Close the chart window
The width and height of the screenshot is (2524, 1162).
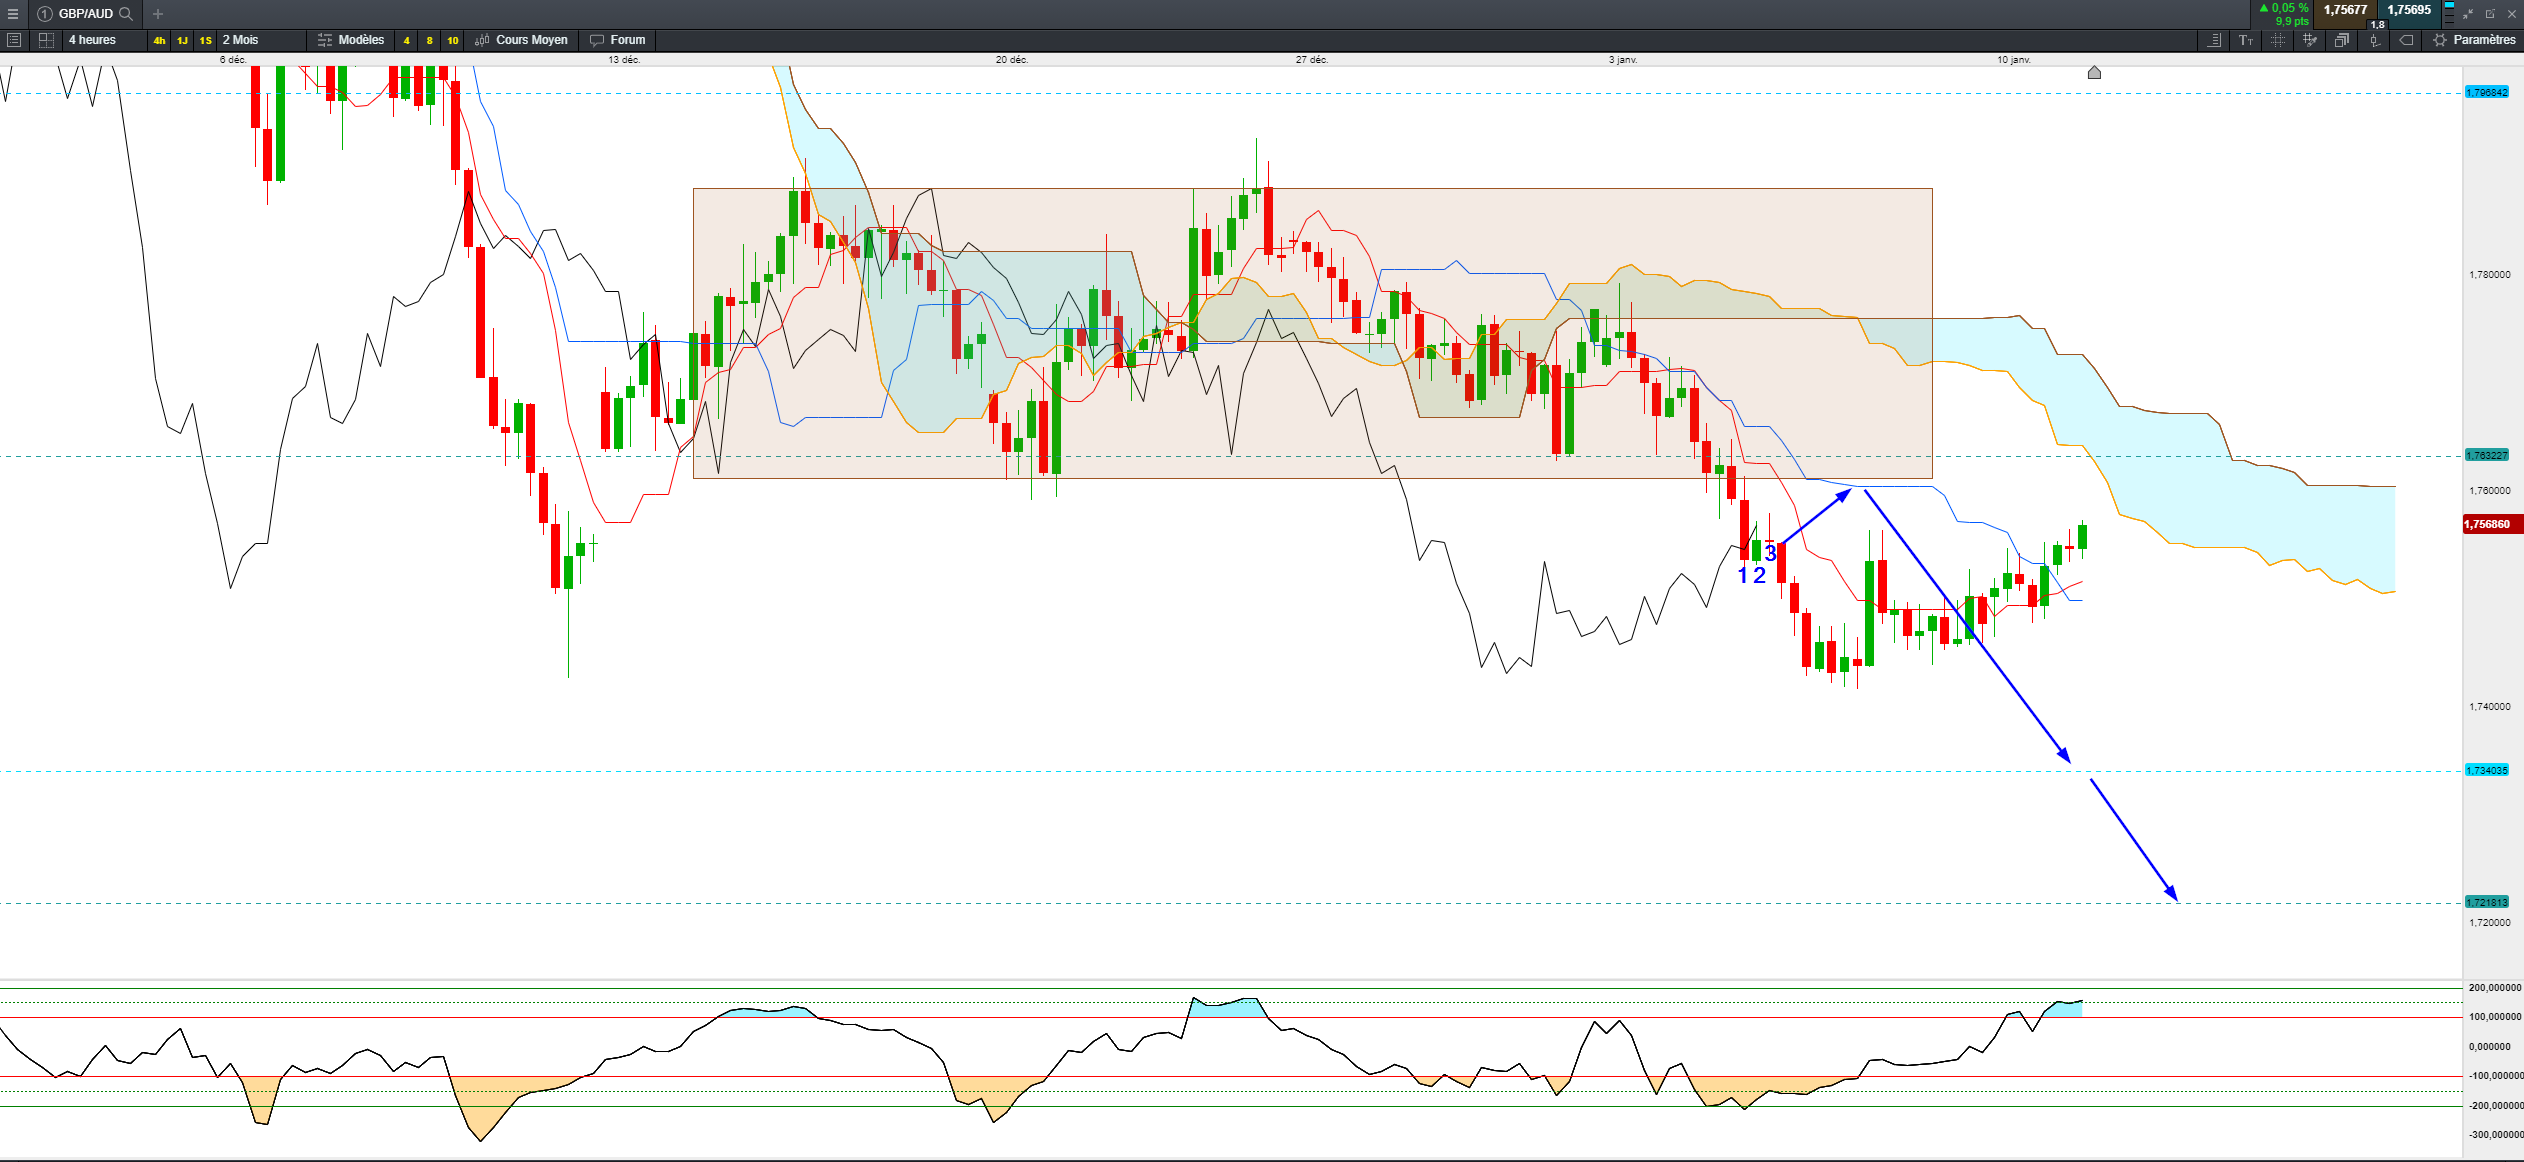(2511, 14)
